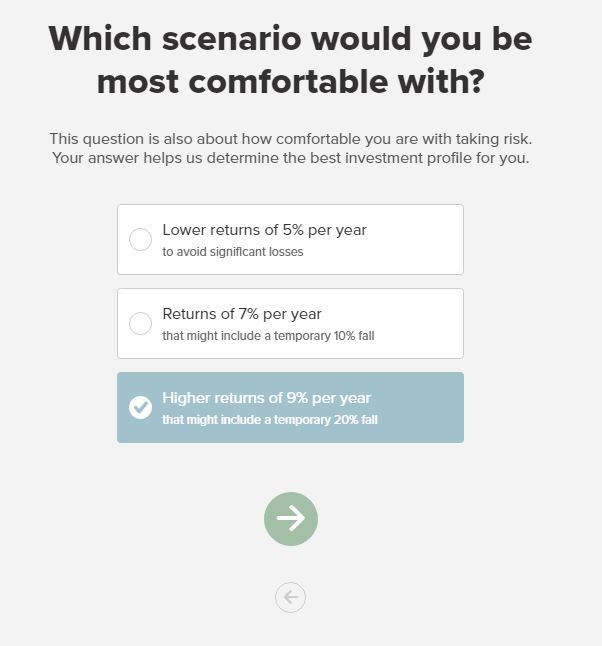Click the white checkmark icon on the 9% option
This screenshot has height=646, width=602.
click(141, 407)
